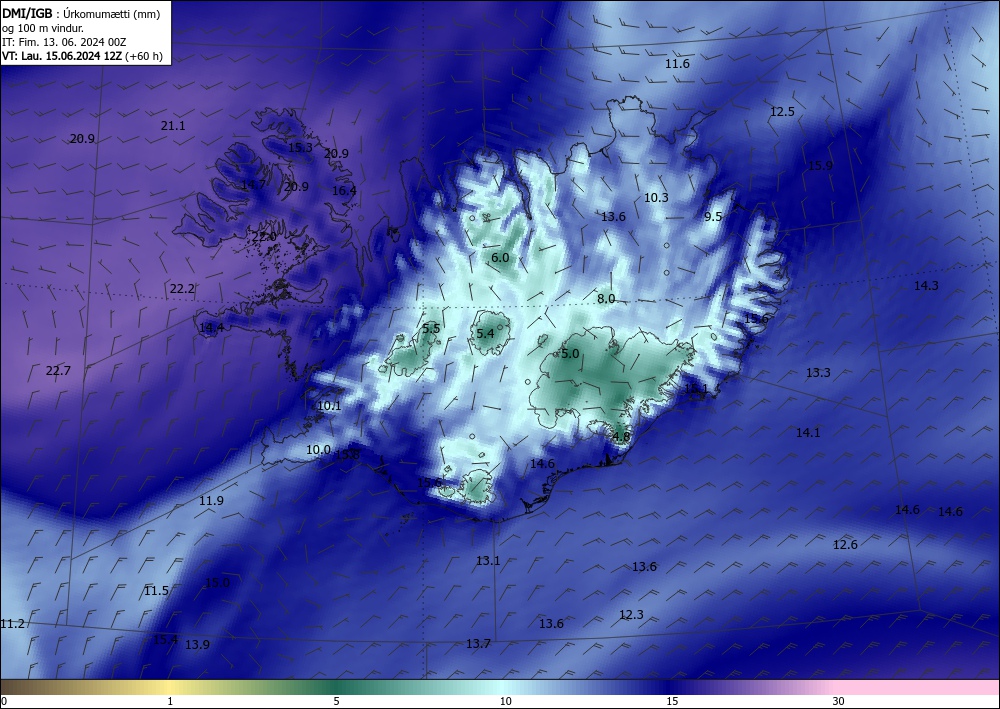Click the 13.7 value at the bottom
1000x709 pixels.
478,643
